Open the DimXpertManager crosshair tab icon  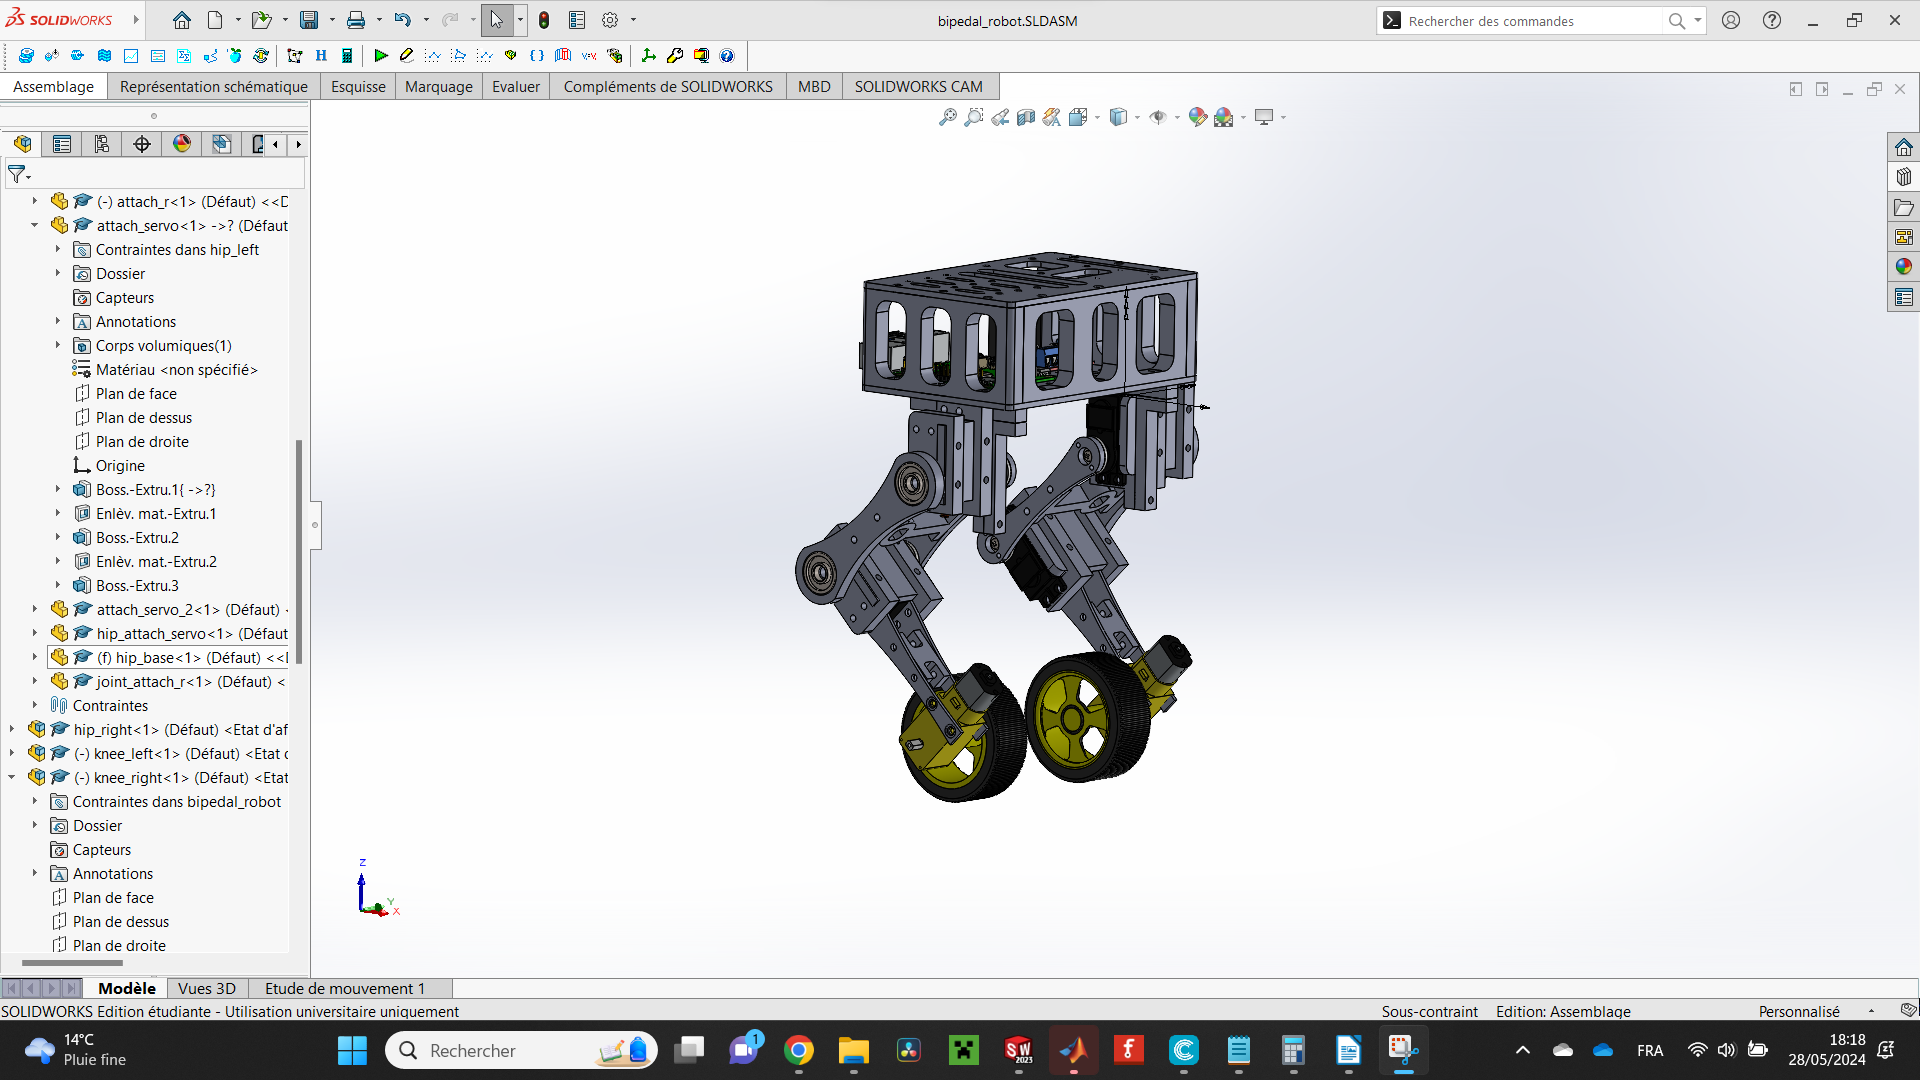[142, 145]
